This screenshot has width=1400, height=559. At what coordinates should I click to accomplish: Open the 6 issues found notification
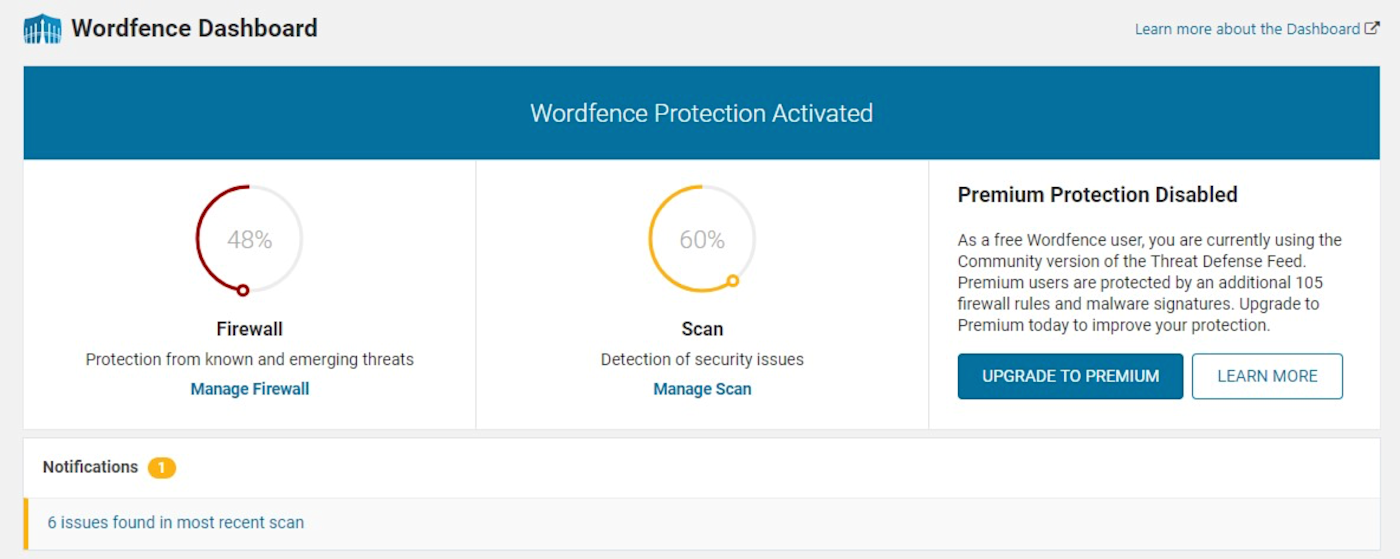tap(176, 522)
